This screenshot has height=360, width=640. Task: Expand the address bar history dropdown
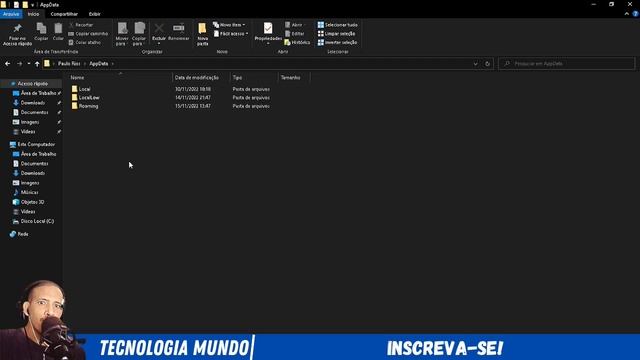pos(476,64)
